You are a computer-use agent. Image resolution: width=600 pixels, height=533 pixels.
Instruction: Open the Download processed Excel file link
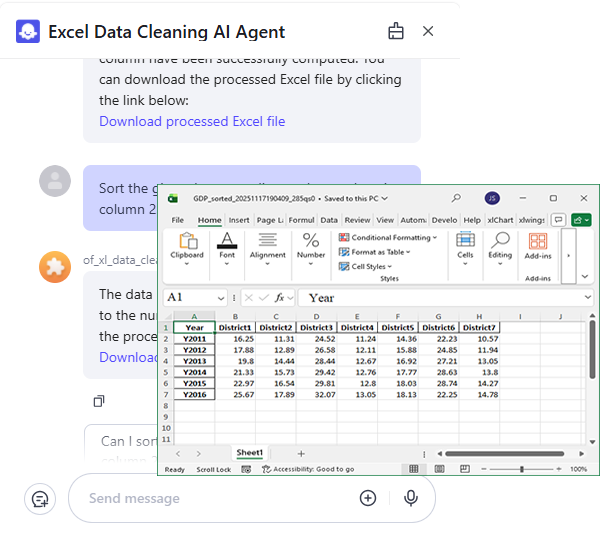(x=192, y=121)
